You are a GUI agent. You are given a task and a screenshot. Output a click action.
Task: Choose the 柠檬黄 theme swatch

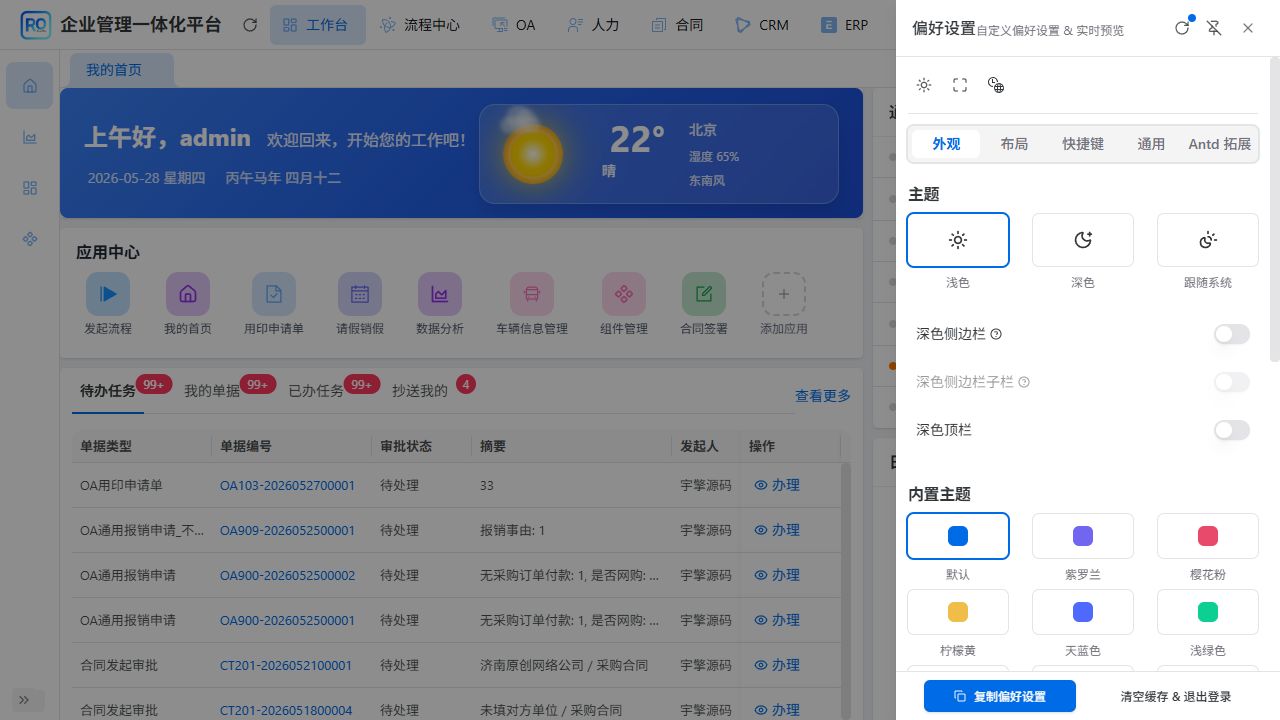pyautogui.click(x=958, y=612)
